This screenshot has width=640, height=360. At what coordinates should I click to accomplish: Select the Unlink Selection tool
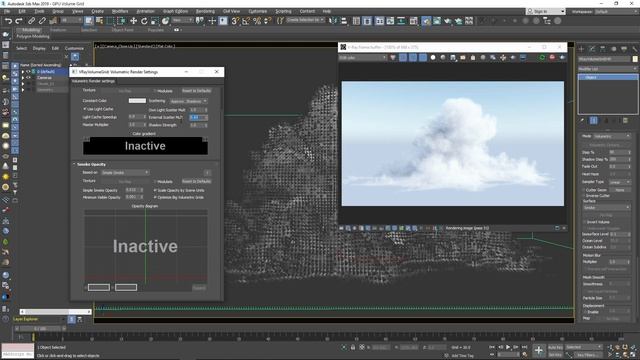tap(42, 20)
